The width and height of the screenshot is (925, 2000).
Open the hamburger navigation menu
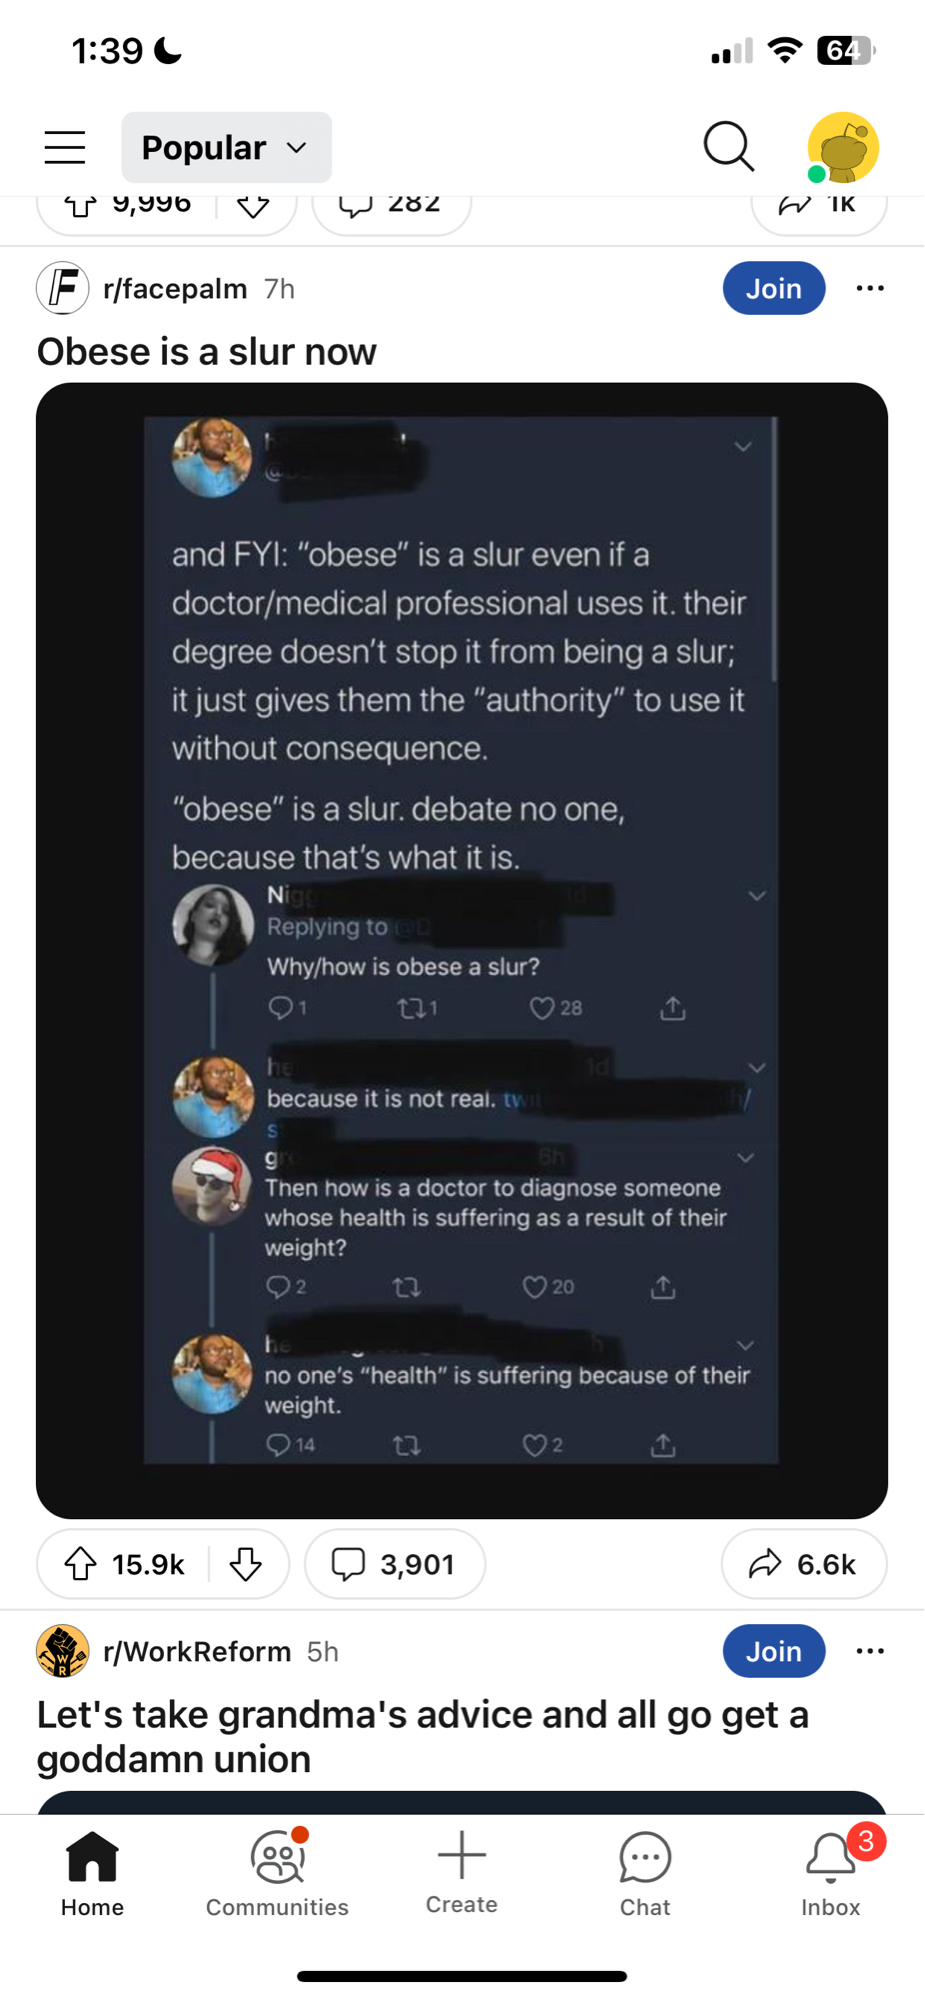click(x=65, y=147)
